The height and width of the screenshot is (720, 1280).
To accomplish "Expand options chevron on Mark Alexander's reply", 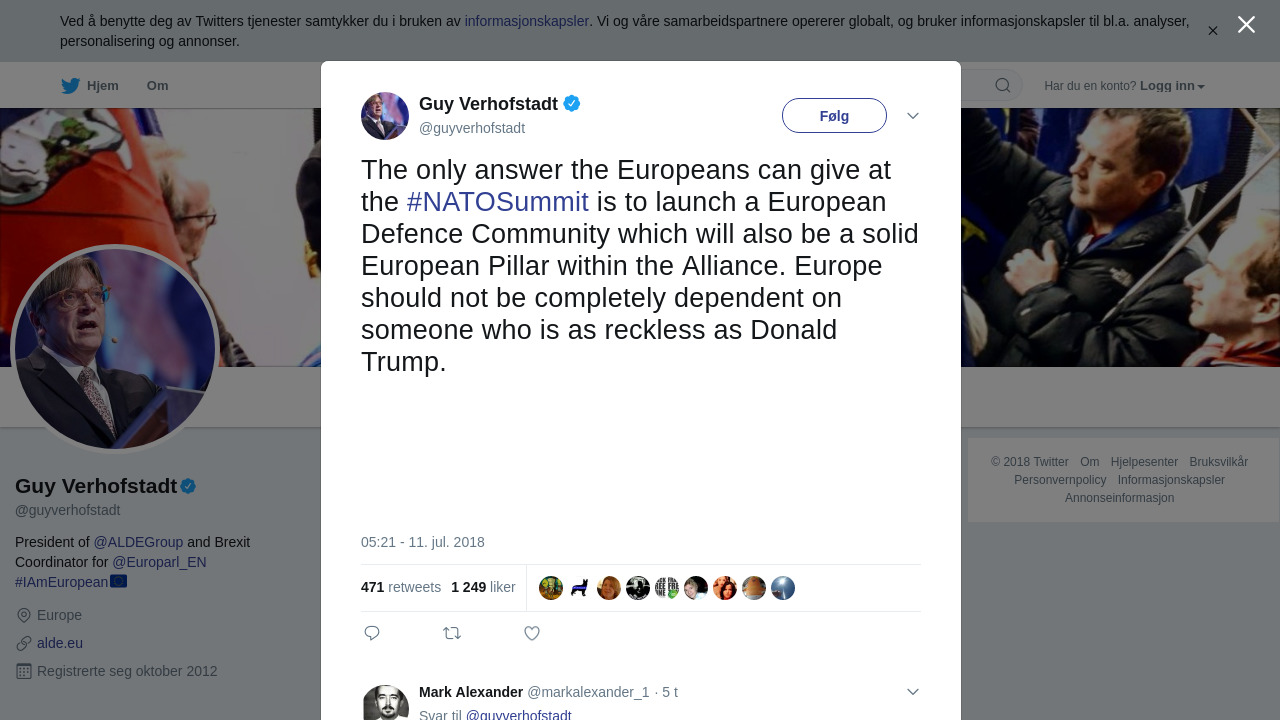I will (x=913, y=692).
